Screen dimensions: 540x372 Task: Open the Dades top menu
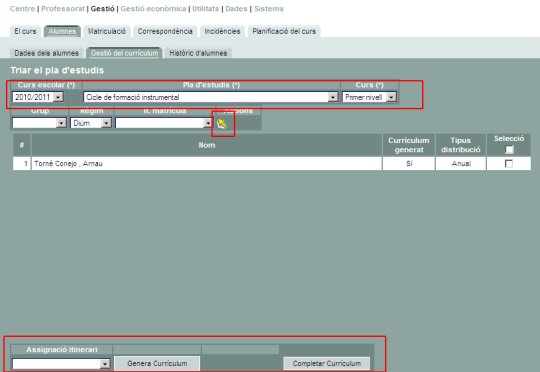tap(236, 9)
